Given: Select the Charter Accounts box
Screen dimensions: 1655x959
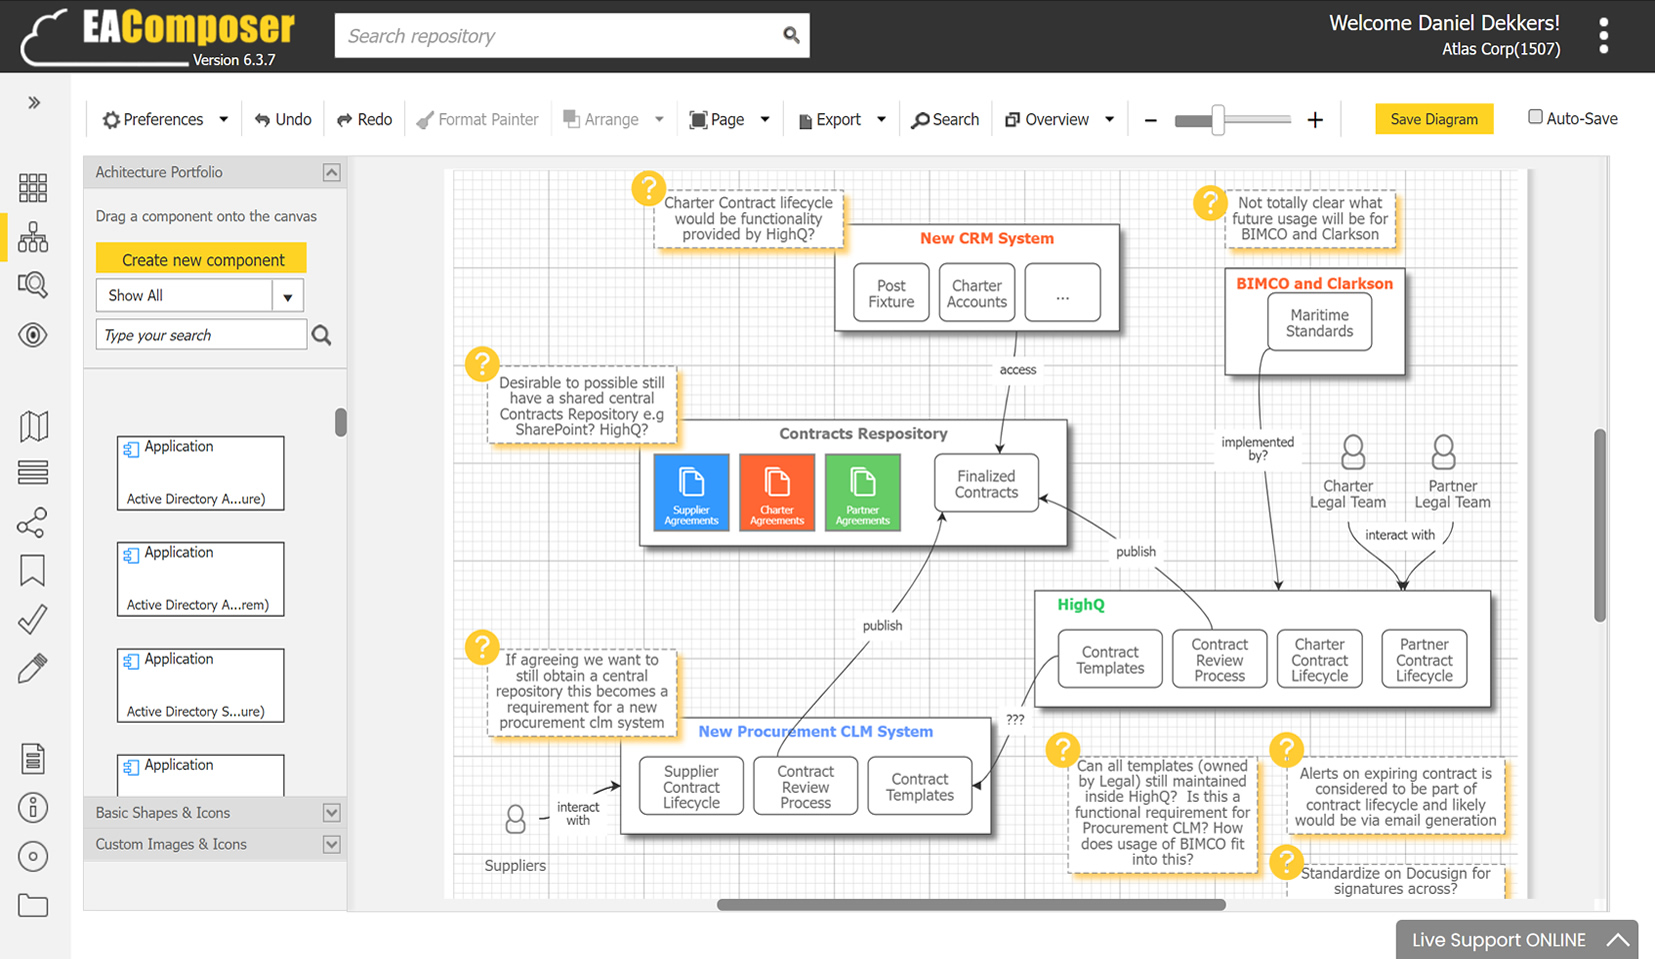Looking at the screenshot, I should pyautogui.click(x=977, y=293).
